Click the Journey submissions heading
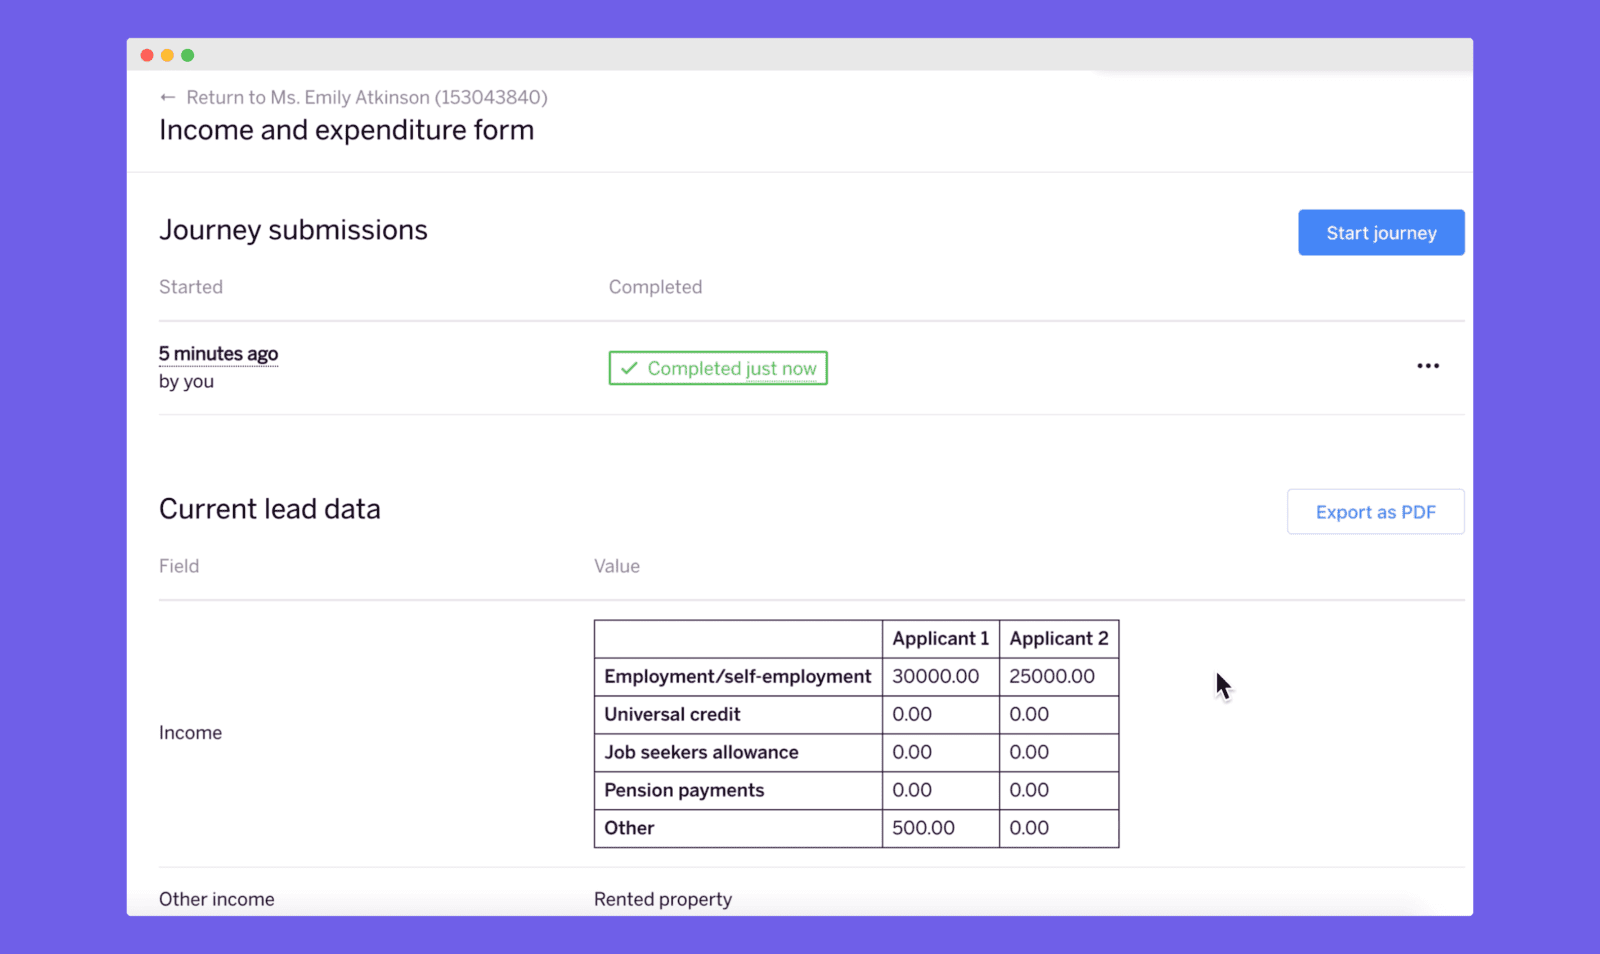Image resolution: width=1600 pixels, height=954 pixels. (293, 230)
